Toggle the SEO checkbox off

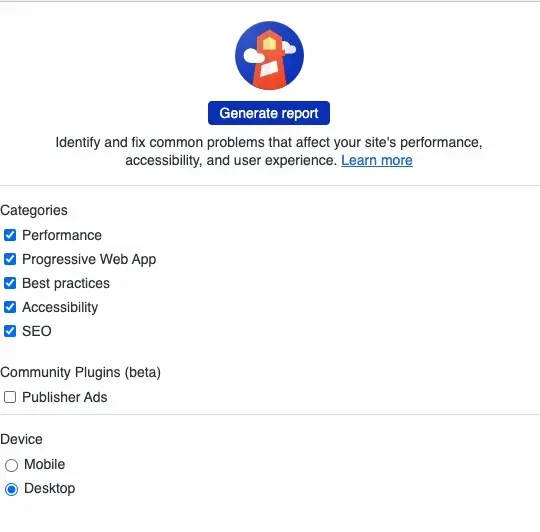coord(10,331)
